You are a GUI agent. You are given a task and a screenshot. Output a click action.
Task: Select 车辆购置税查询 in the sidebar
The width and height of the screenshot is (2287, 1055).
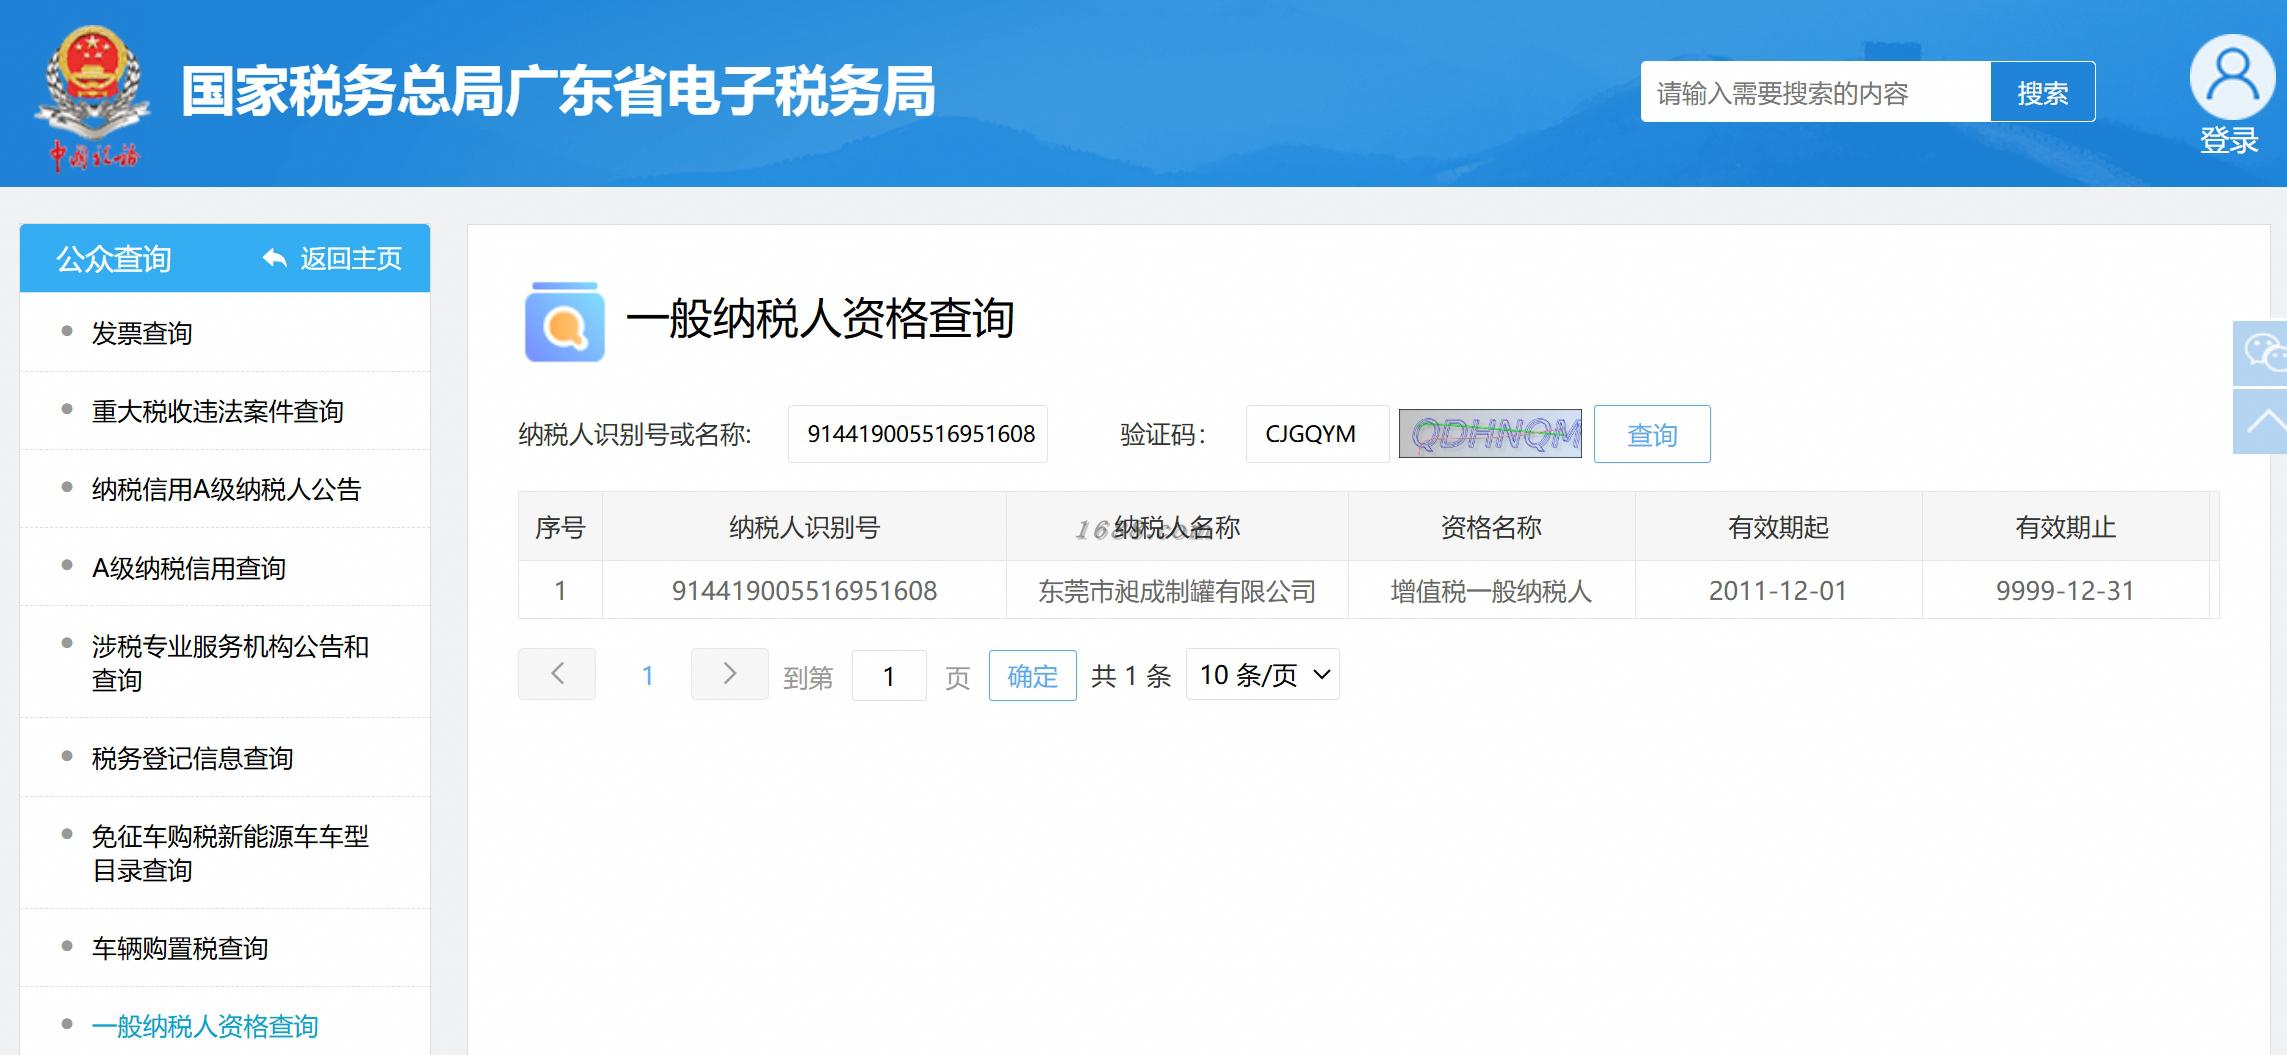(x=180, y=948)
